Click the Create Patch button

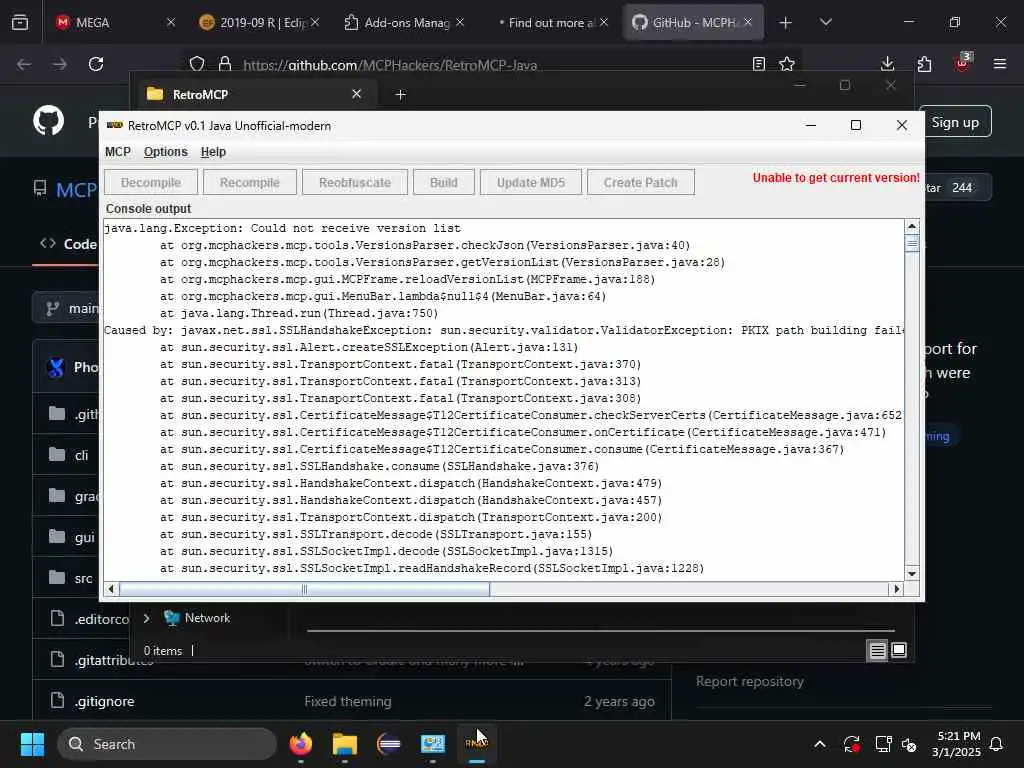point(640,182)
